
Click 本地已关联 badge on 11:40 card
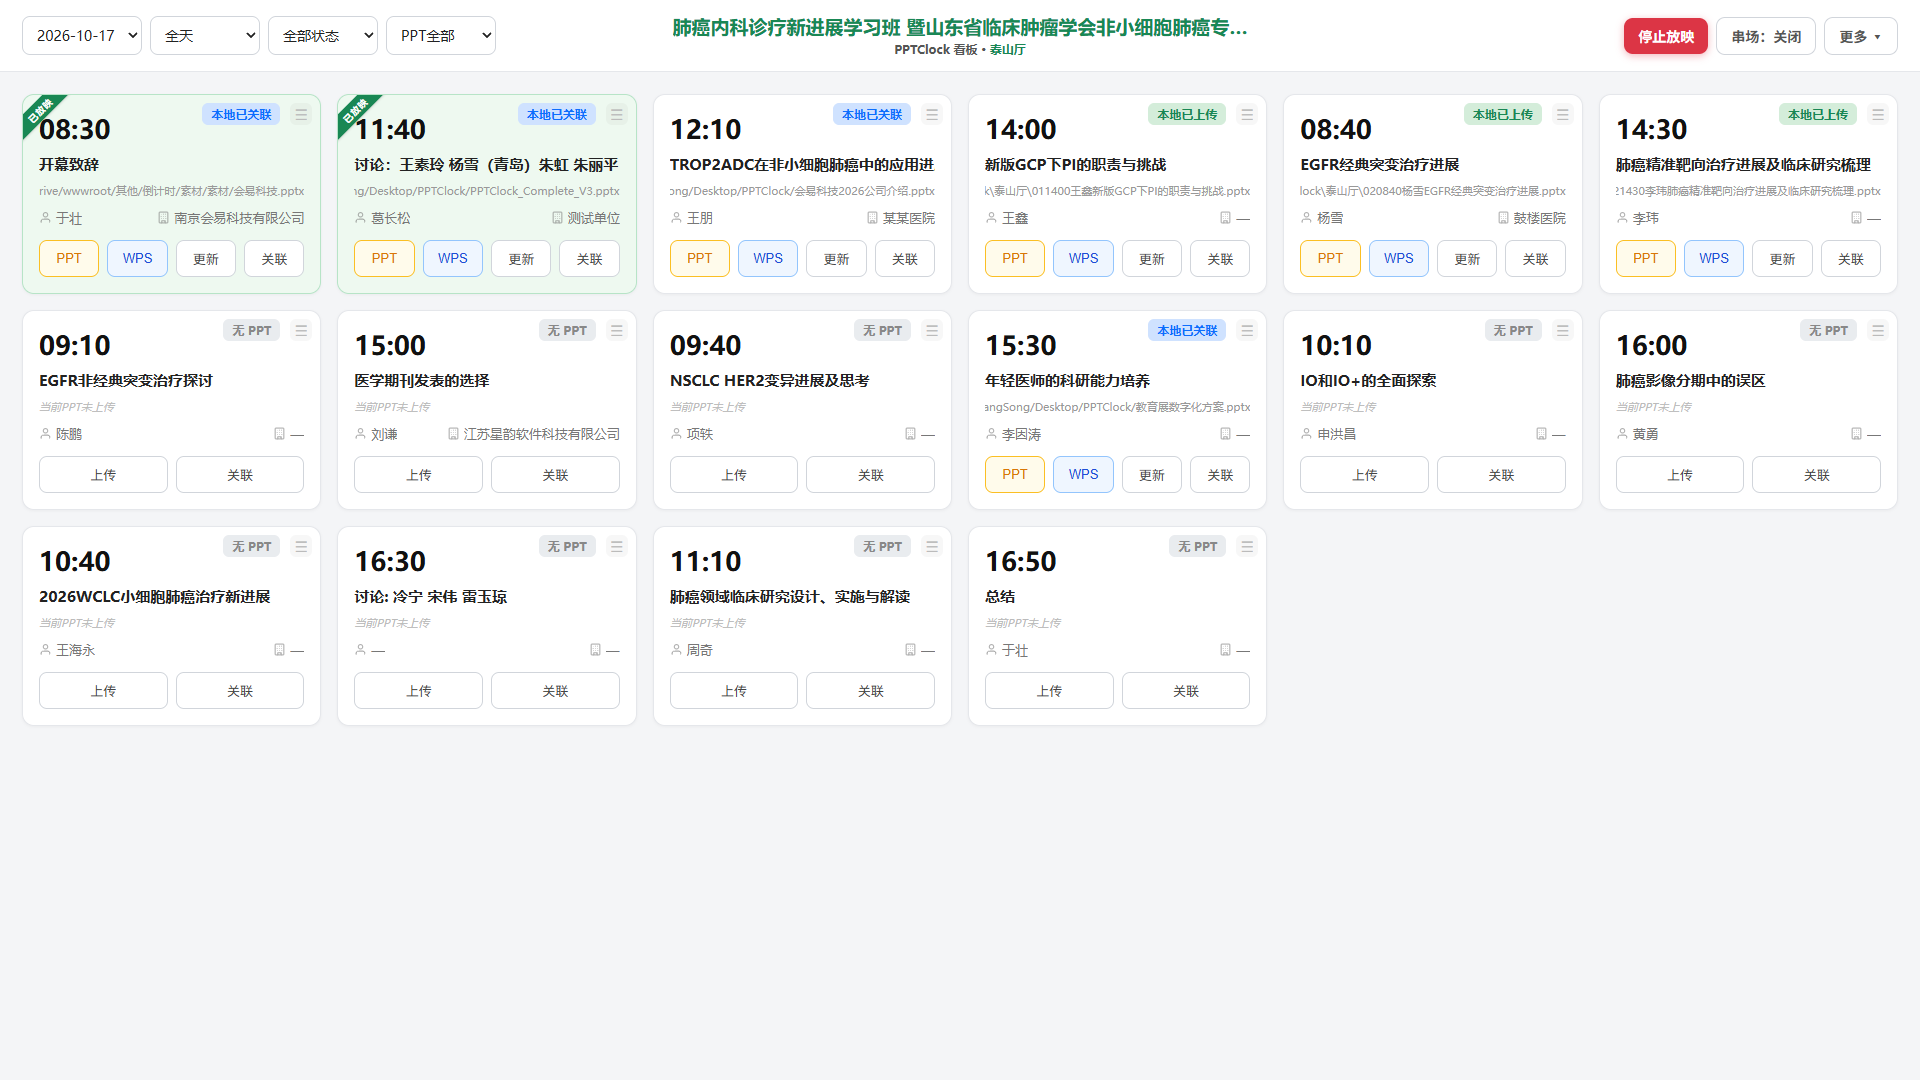pyautogui.click(x=557, y=115)
